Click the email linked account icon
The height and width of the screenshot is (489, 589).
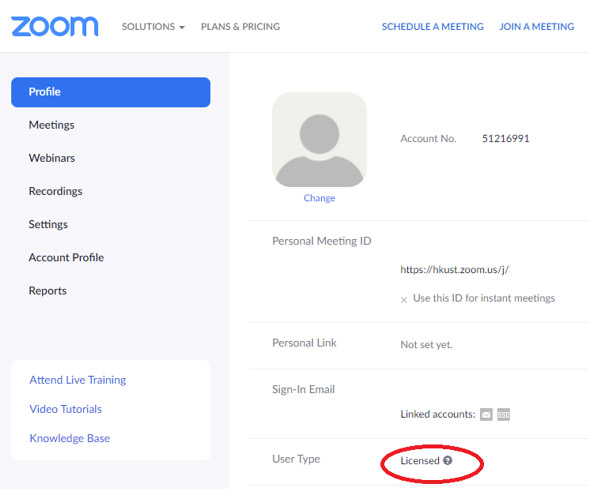point(486,414)
